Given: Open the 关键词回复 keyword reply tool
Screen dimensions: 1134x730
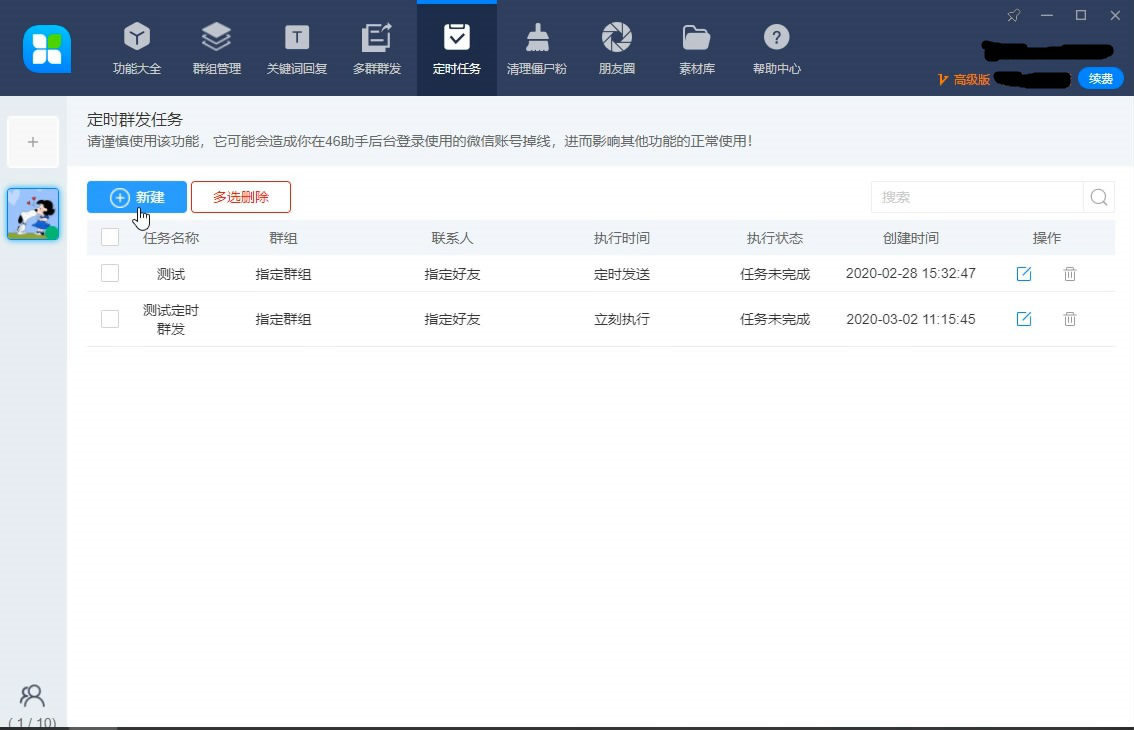Looking at the screenshot, I should tap(296, 48).
